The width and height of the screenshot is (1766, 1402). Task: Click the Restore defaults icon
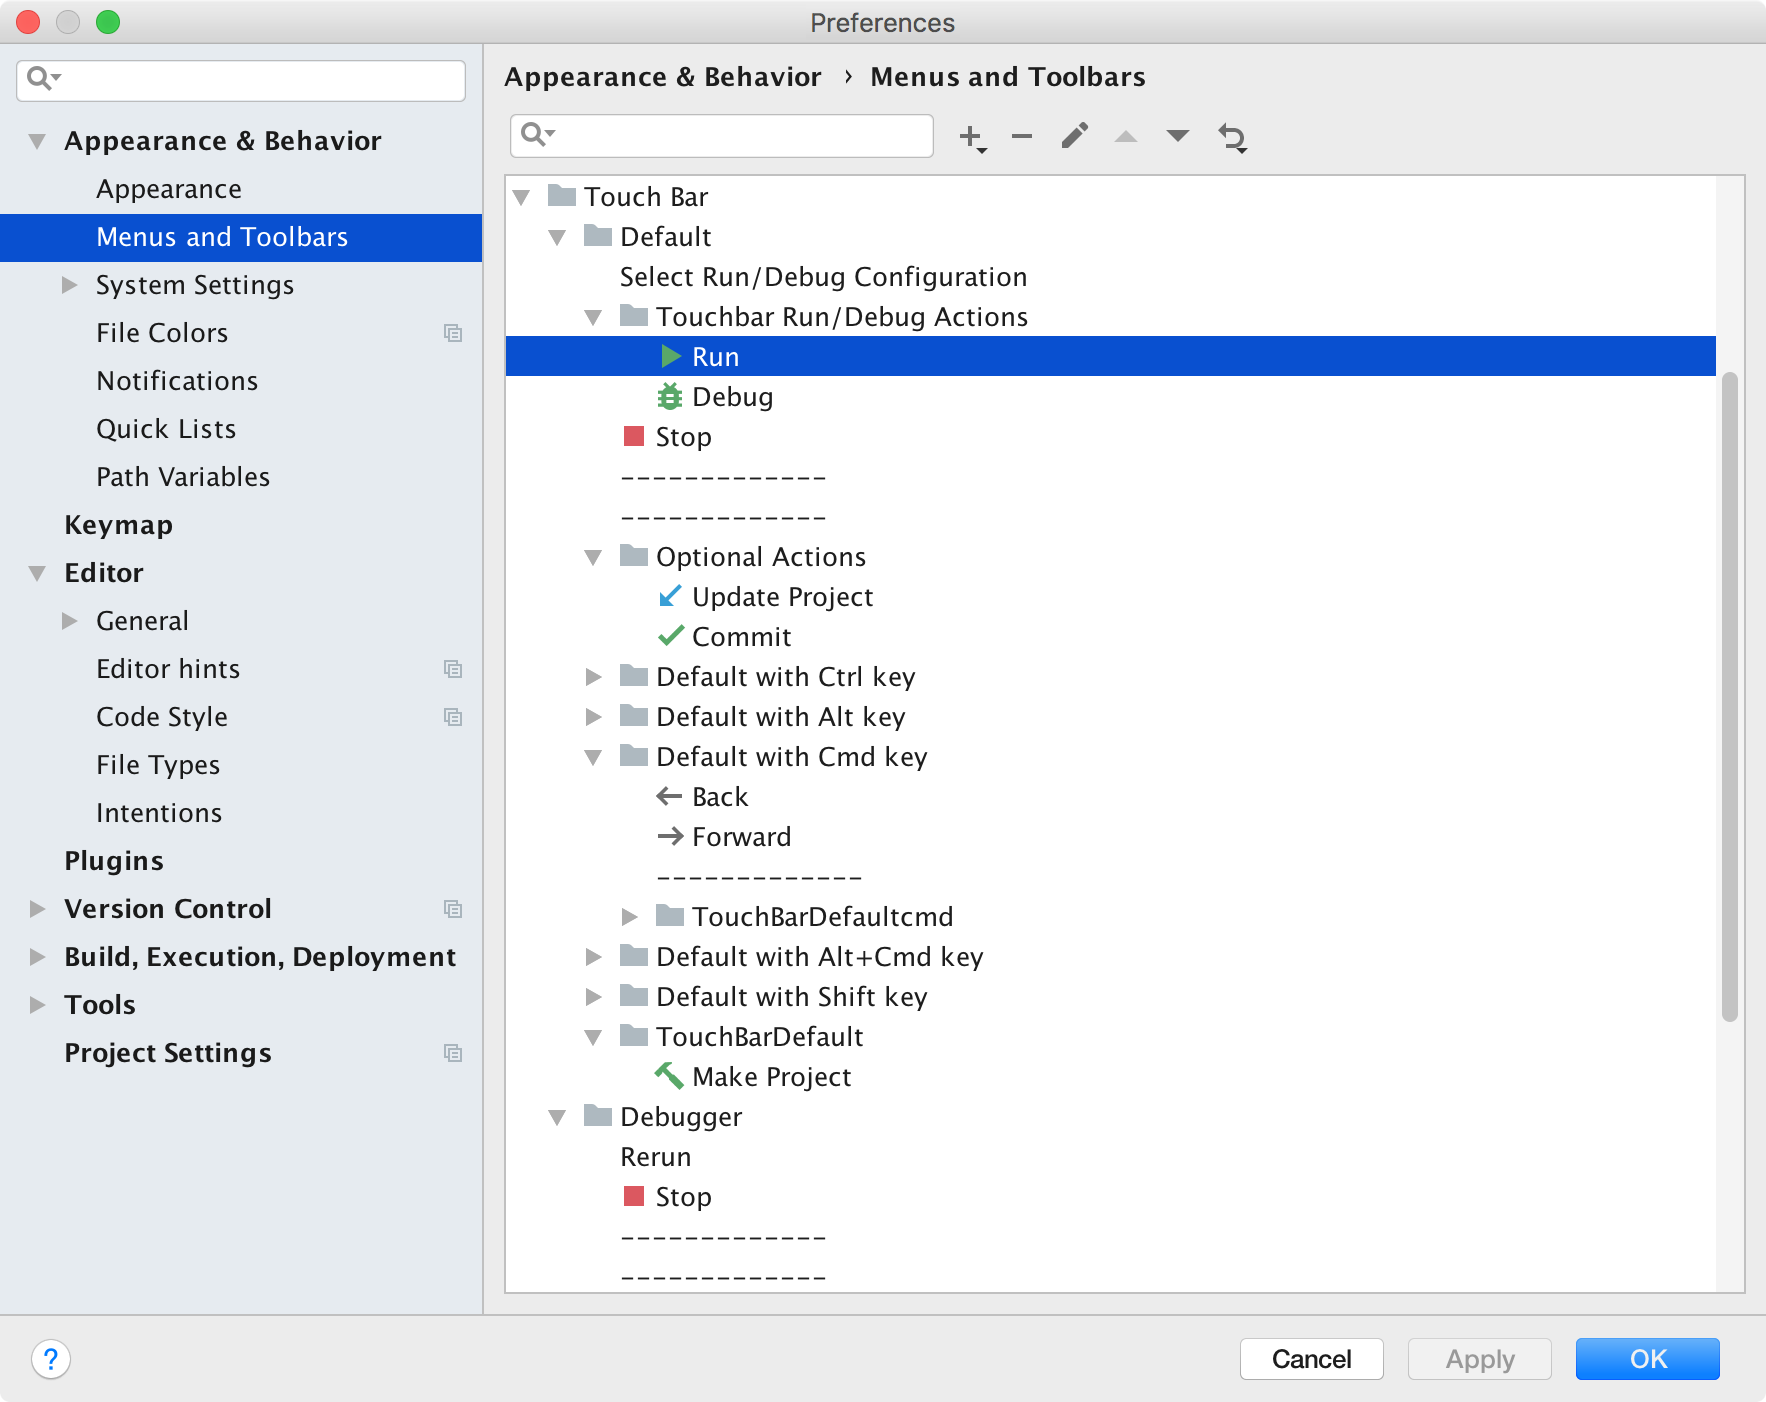1232,137
